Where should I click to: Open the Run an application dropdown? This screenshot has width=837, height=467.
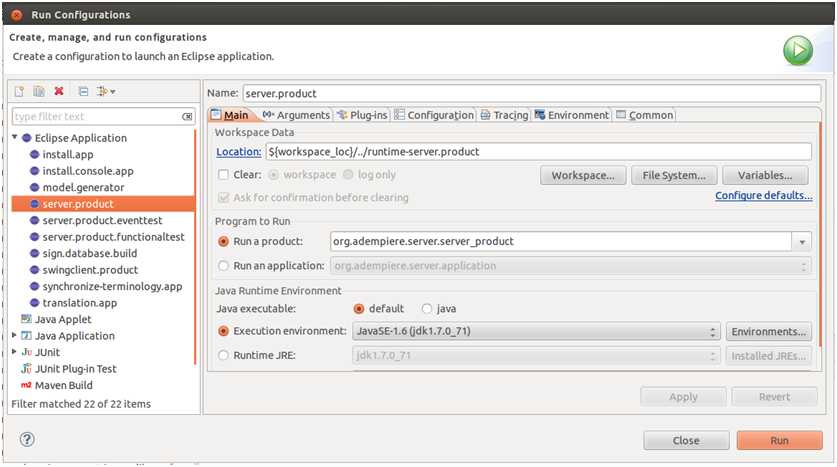[x=571, y=266]
